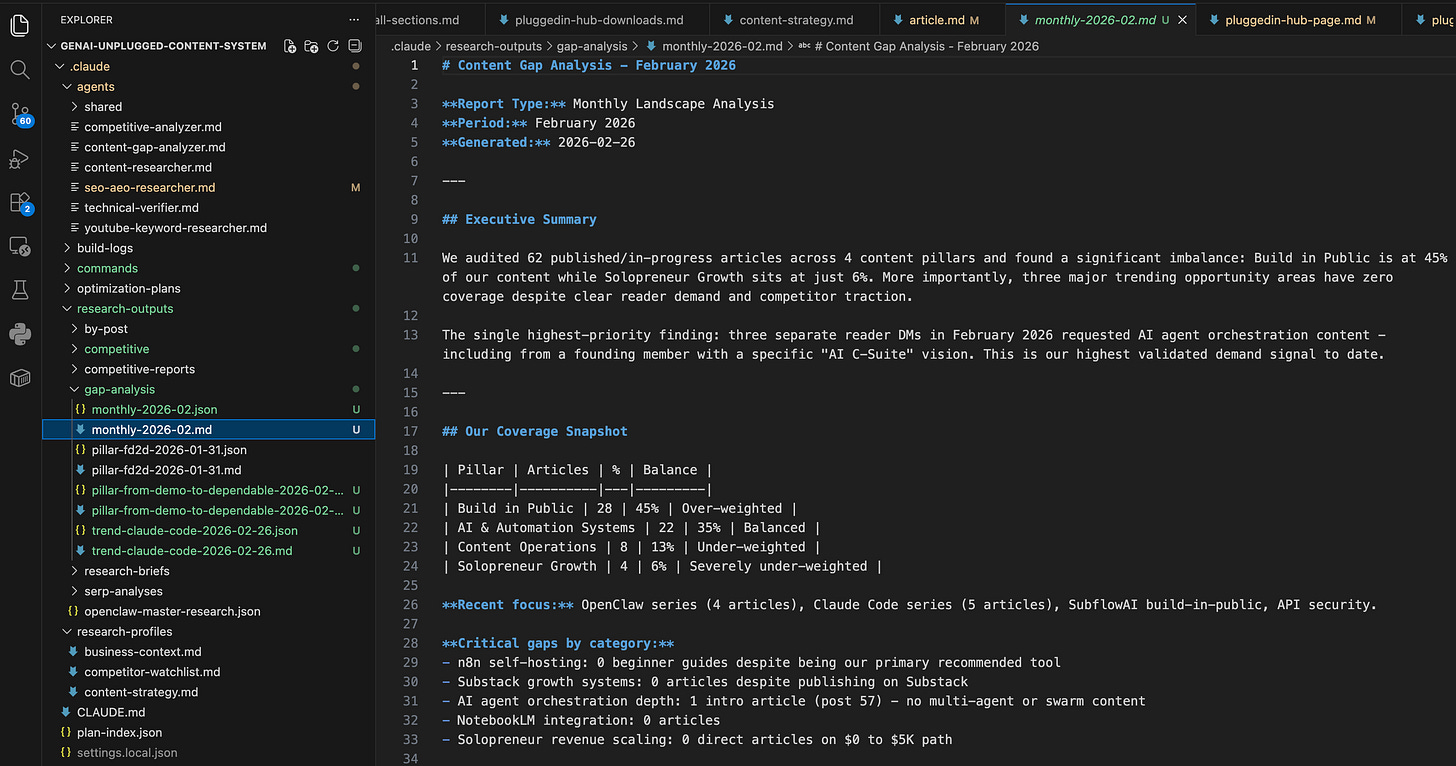Click gap-analysis in the breadcrumb path
1456x766 pixels.
click(x=592, y=46)
